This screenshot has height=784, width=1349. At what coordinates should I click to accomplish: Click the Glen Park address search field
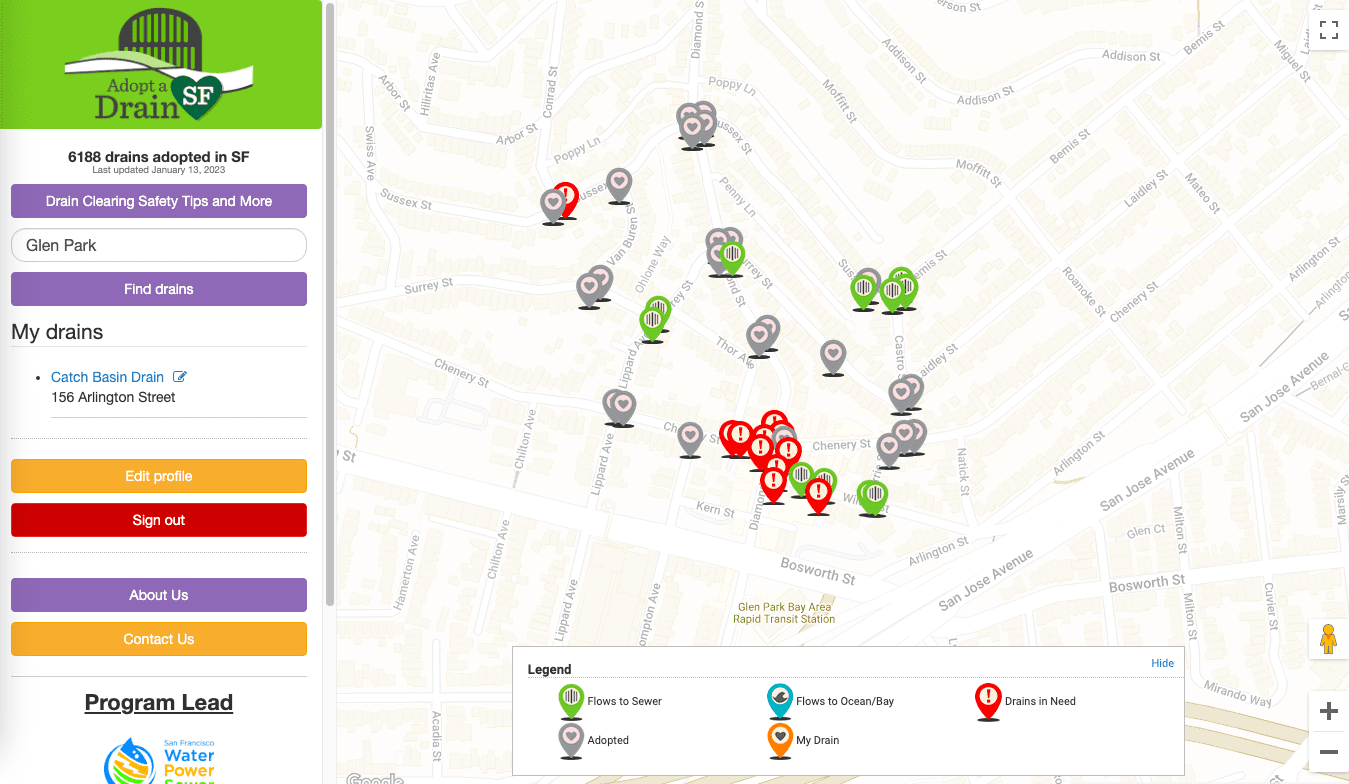pos(159,245)
